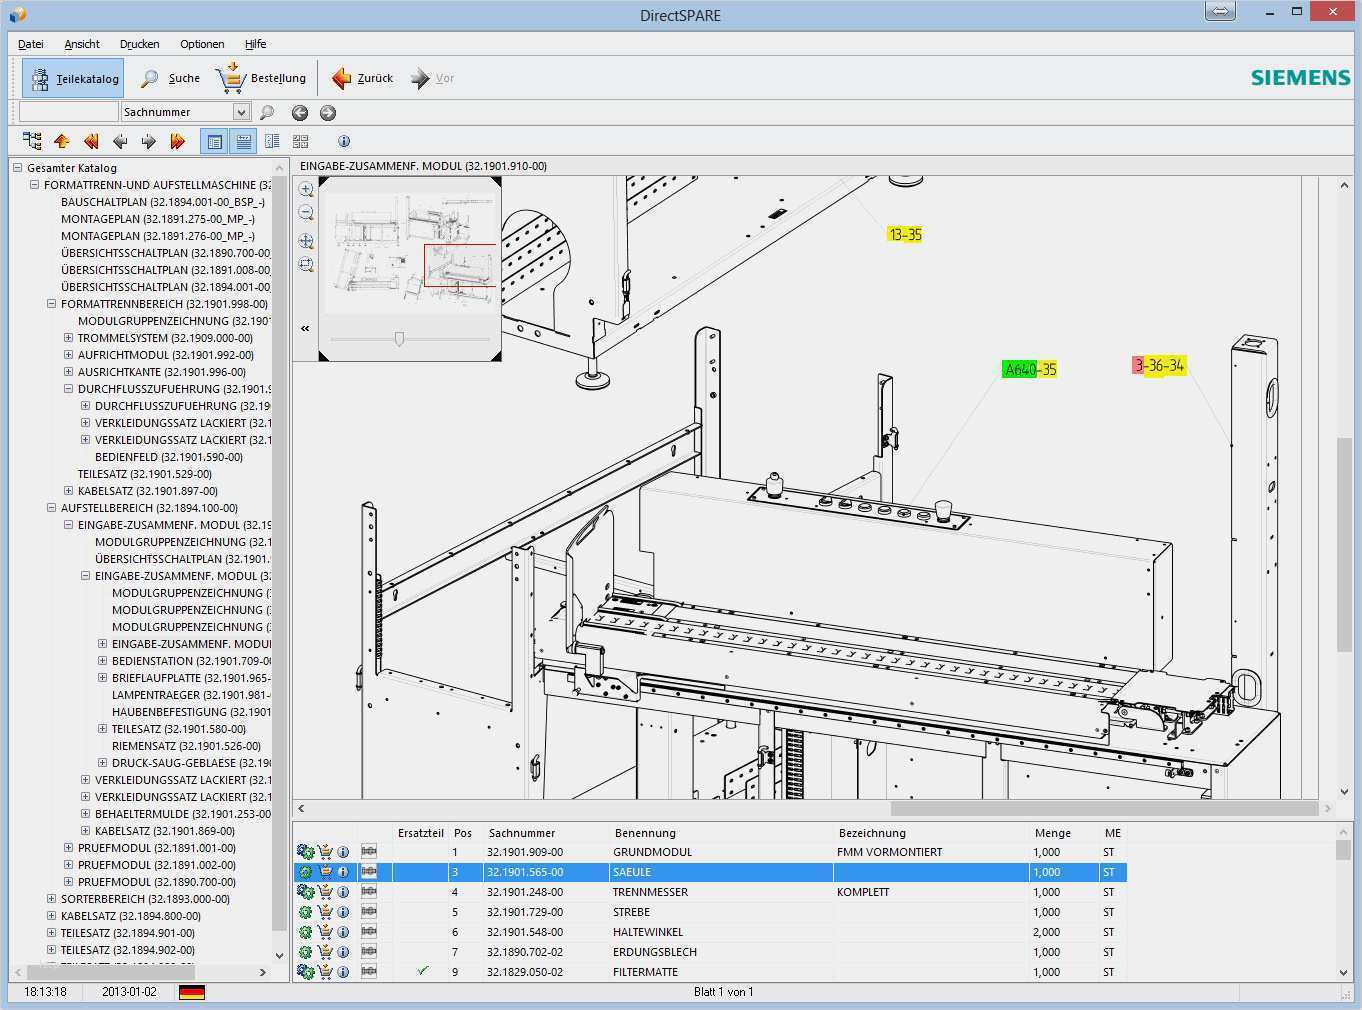Run search with magnifier beside Sachnummer
1362x1010 pixels.
click(x=267, y=112)
